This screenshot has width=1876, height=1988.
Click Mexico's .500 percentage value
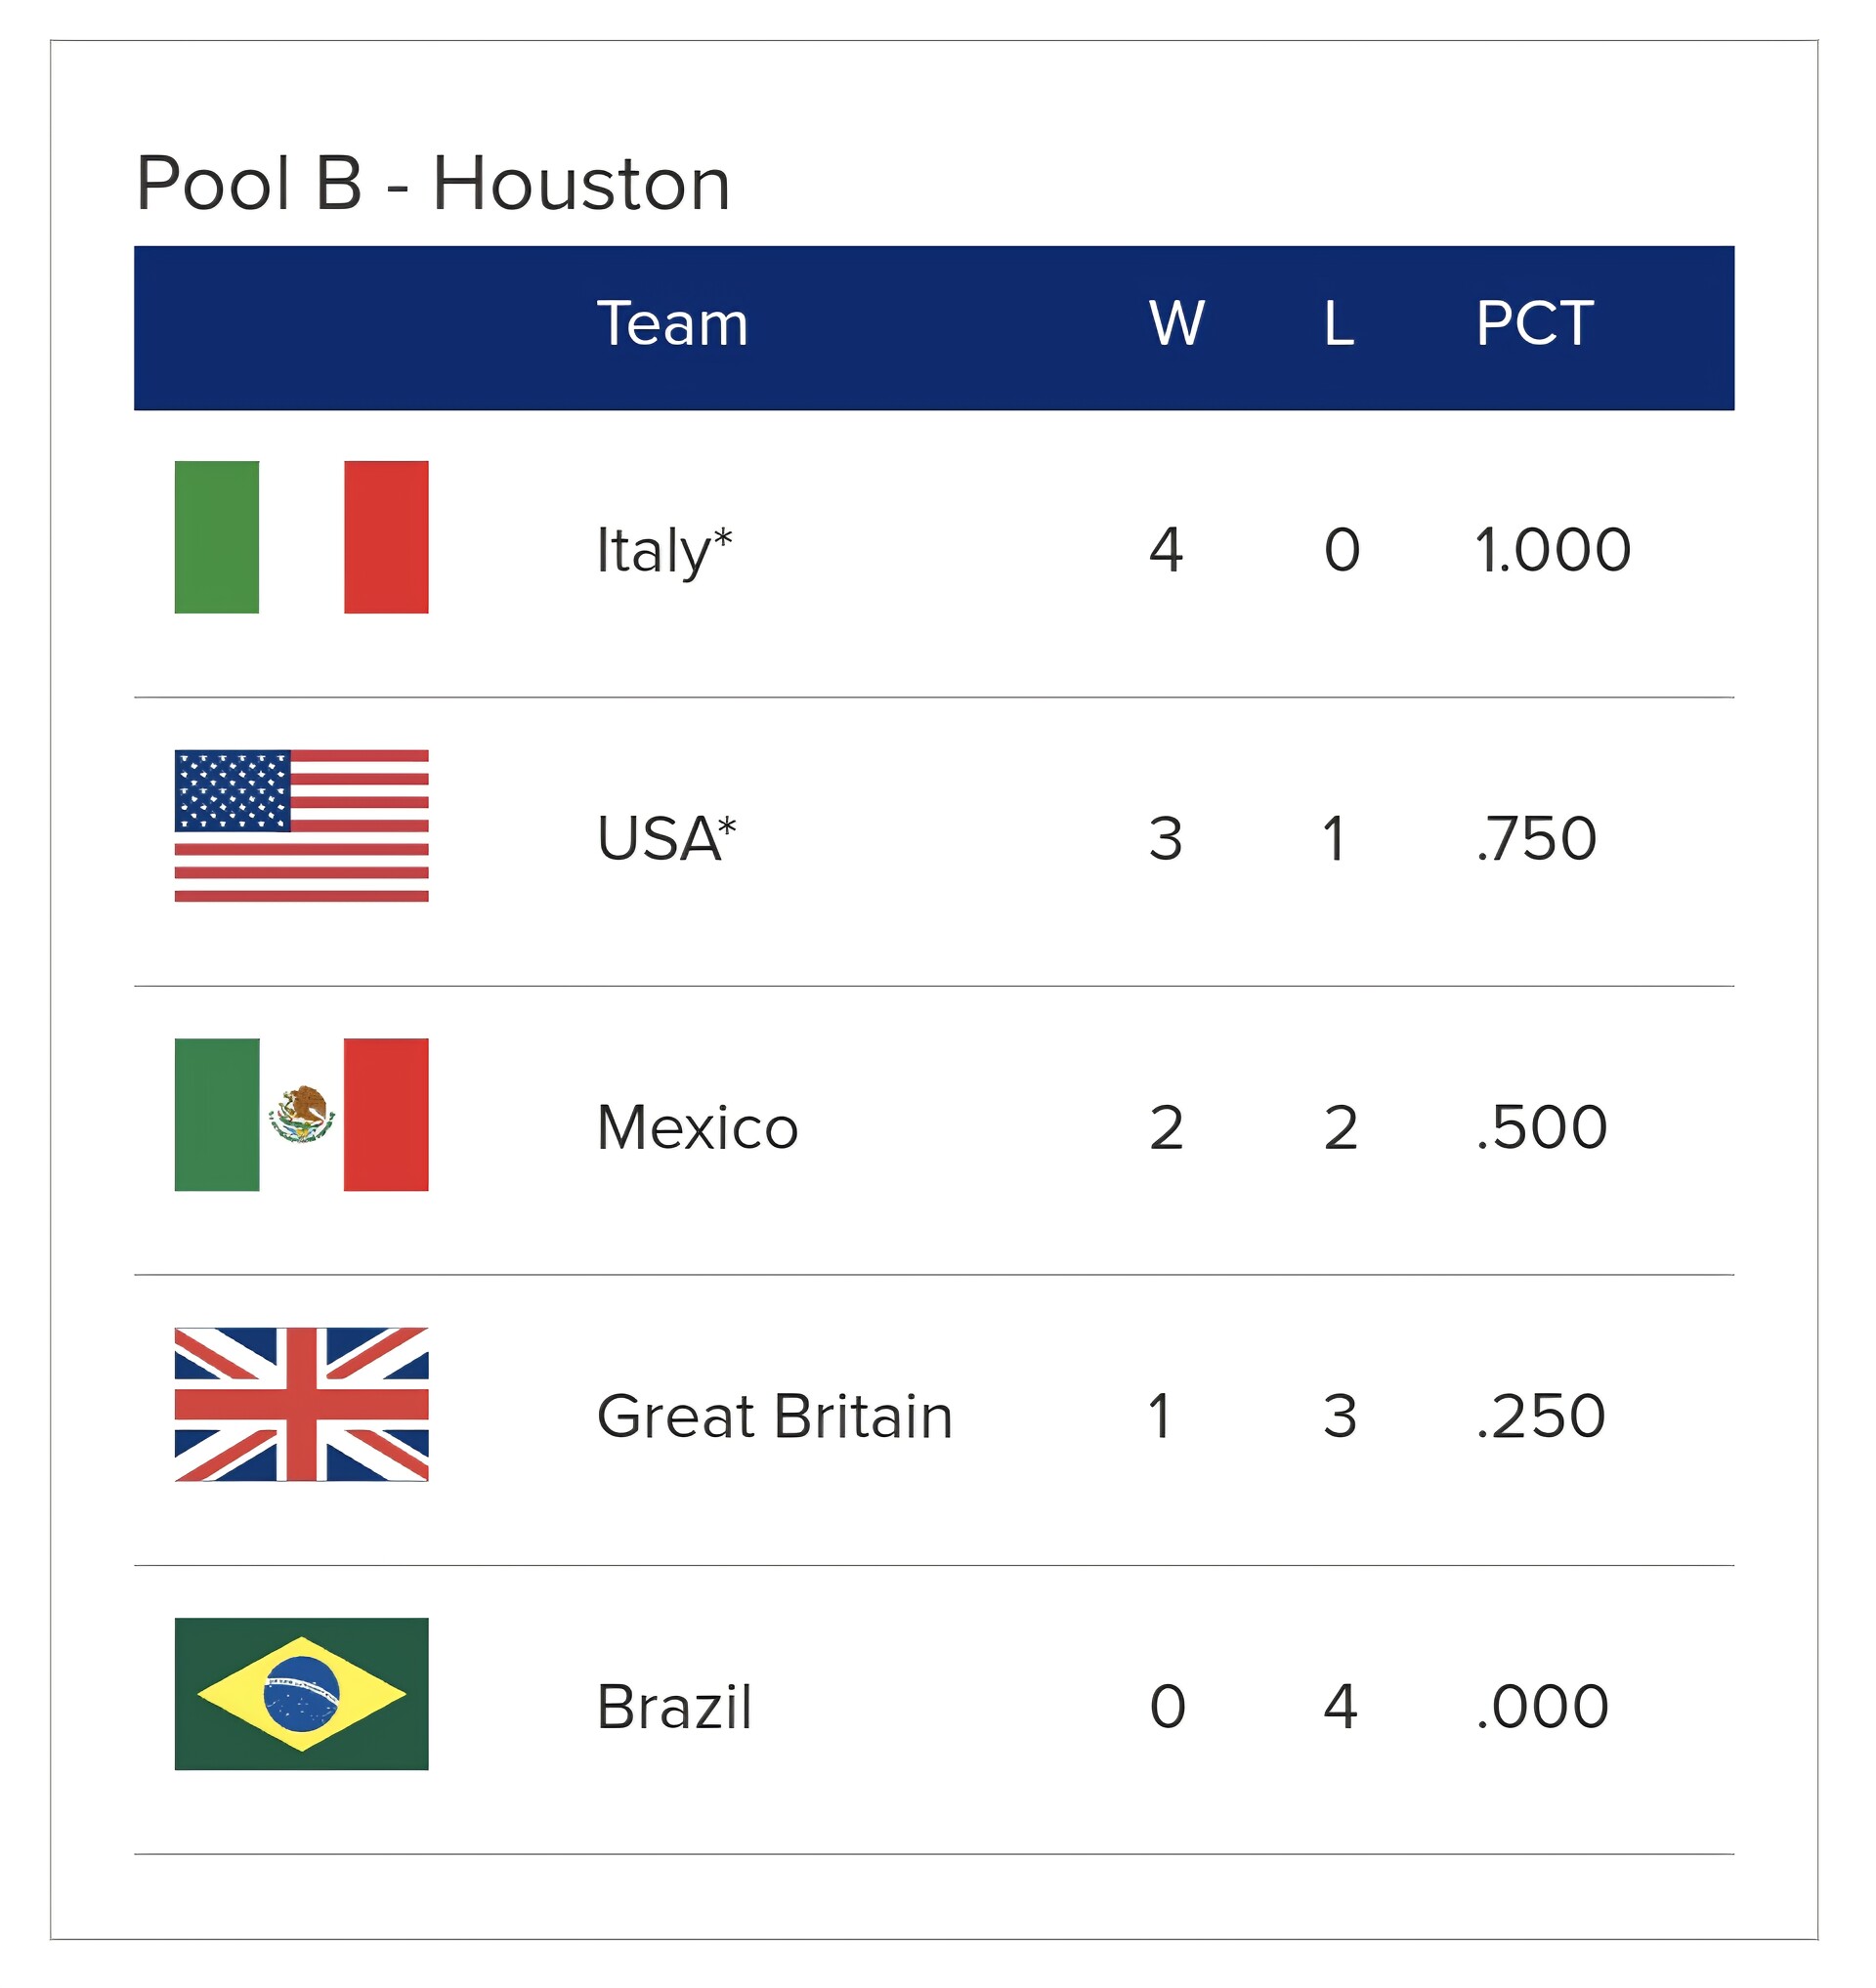click(x=1541, y=1128)
